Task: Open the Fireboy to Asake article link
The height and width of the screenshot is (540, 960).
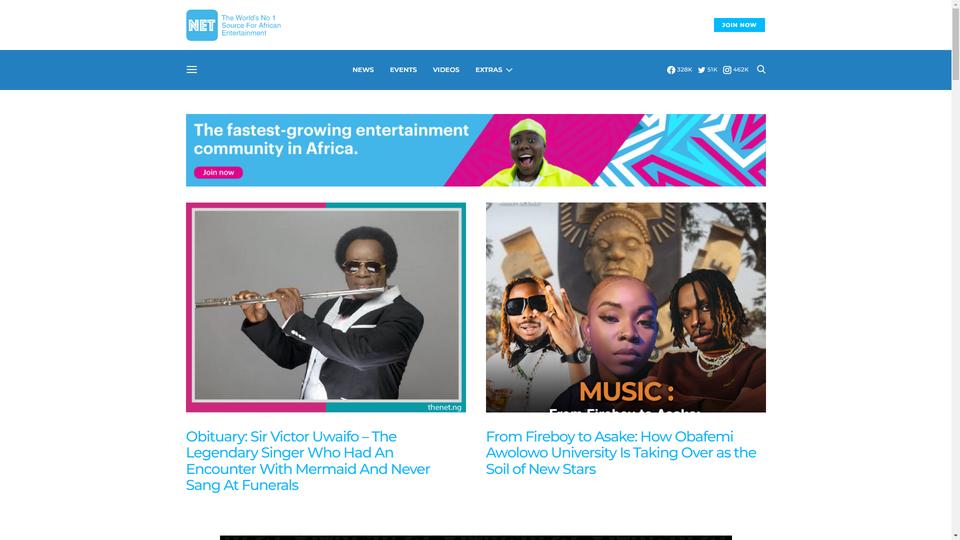Action: point(621,452)
